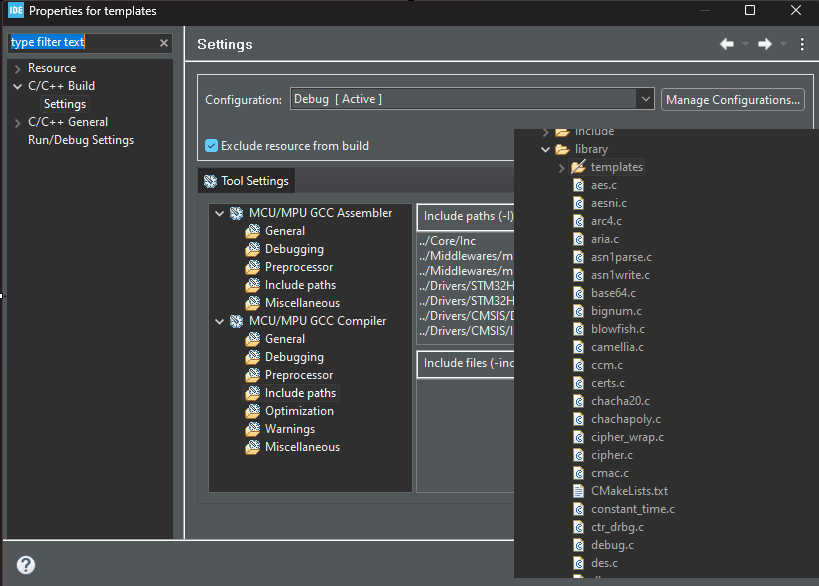
Task: Click the Help question mark icon
Action: click(x=26, y=565)
